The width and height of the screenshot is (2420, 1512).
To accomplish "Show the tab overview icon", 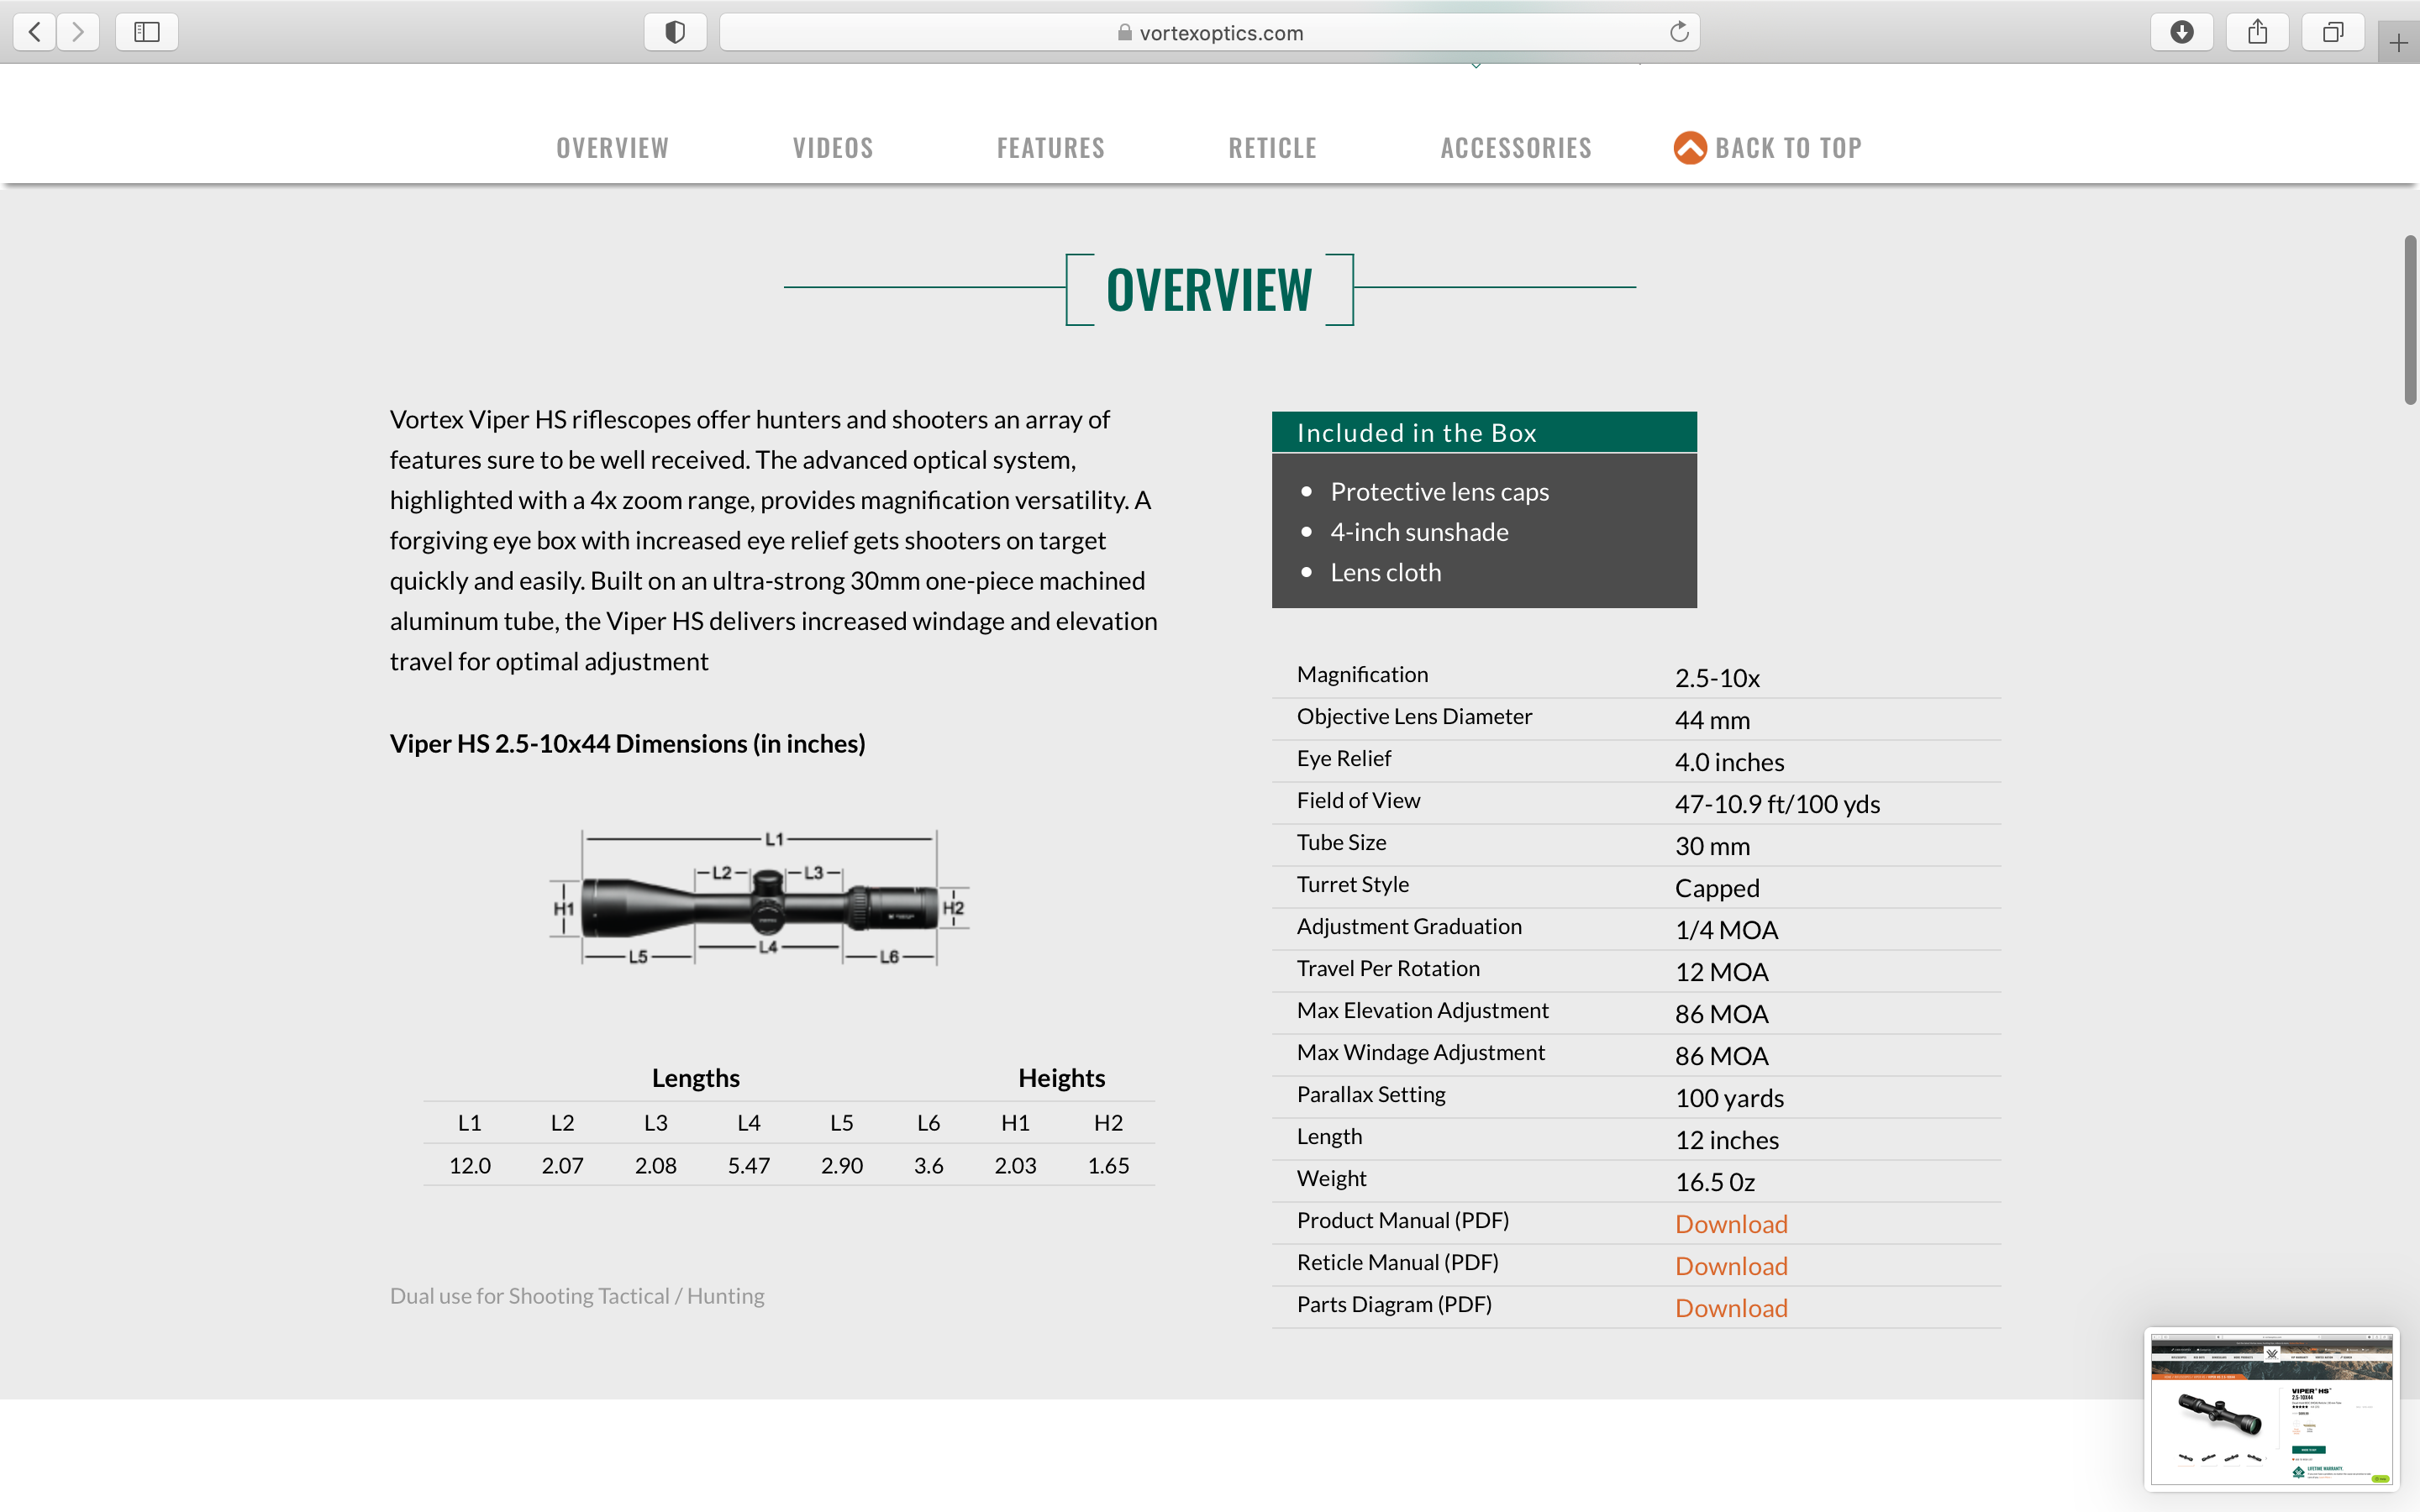I will tap(2333, 32).
